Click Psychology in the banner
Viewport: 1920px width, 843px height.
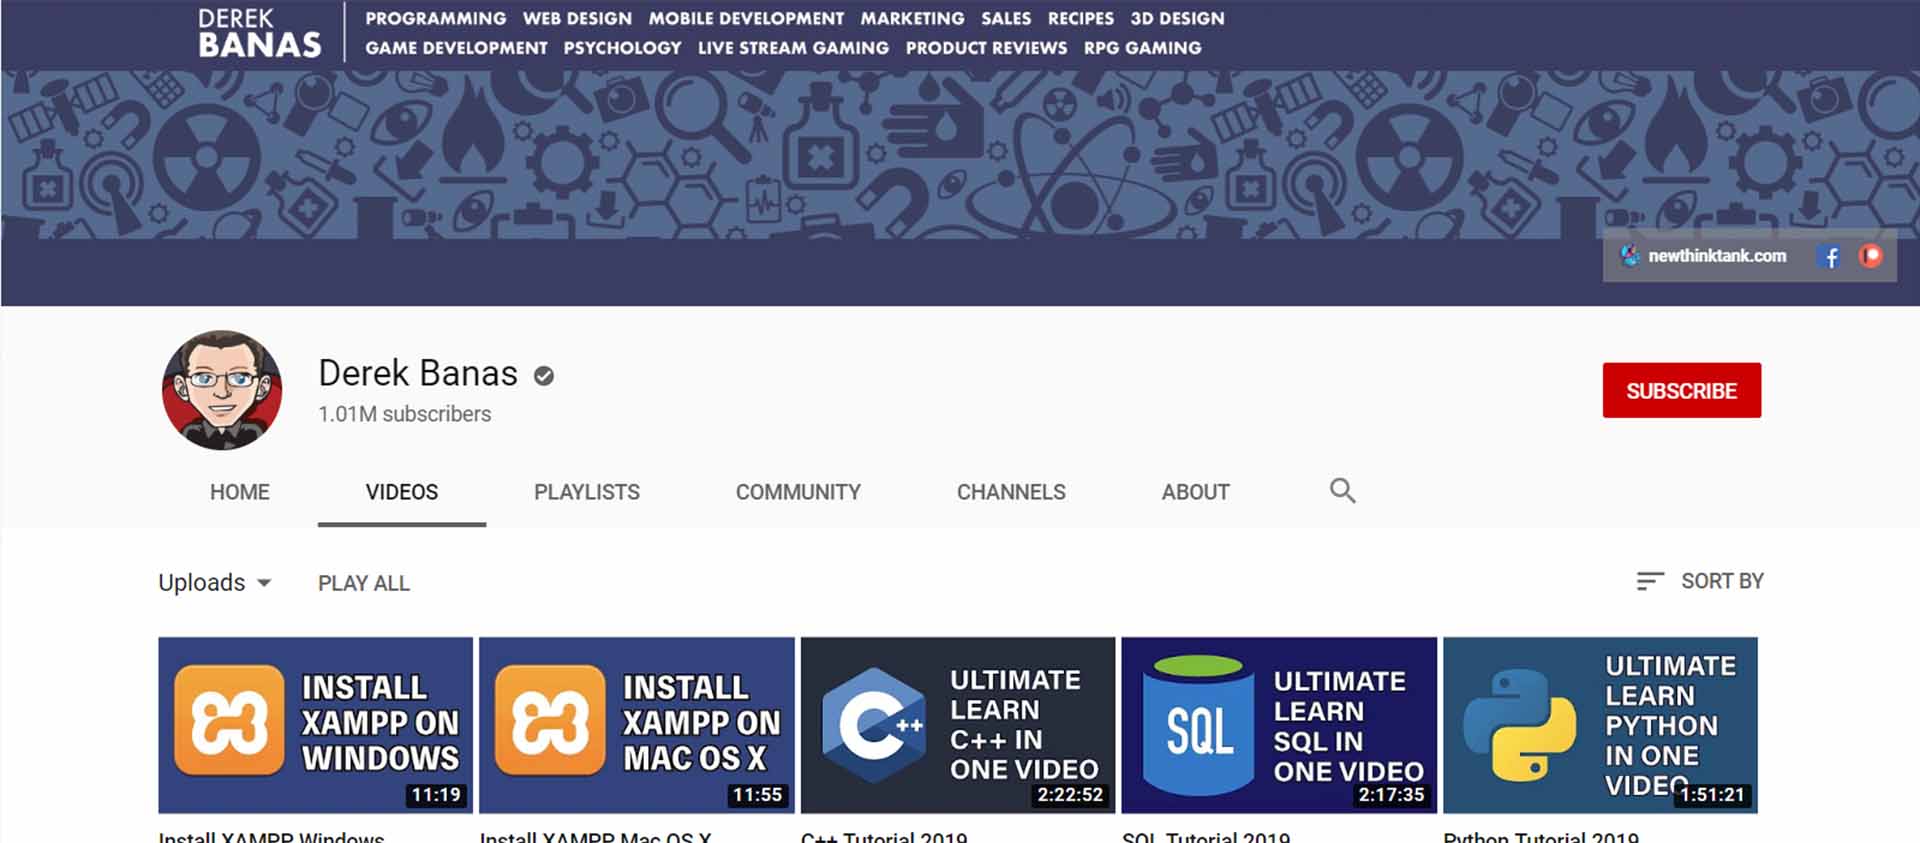point(622,48)
